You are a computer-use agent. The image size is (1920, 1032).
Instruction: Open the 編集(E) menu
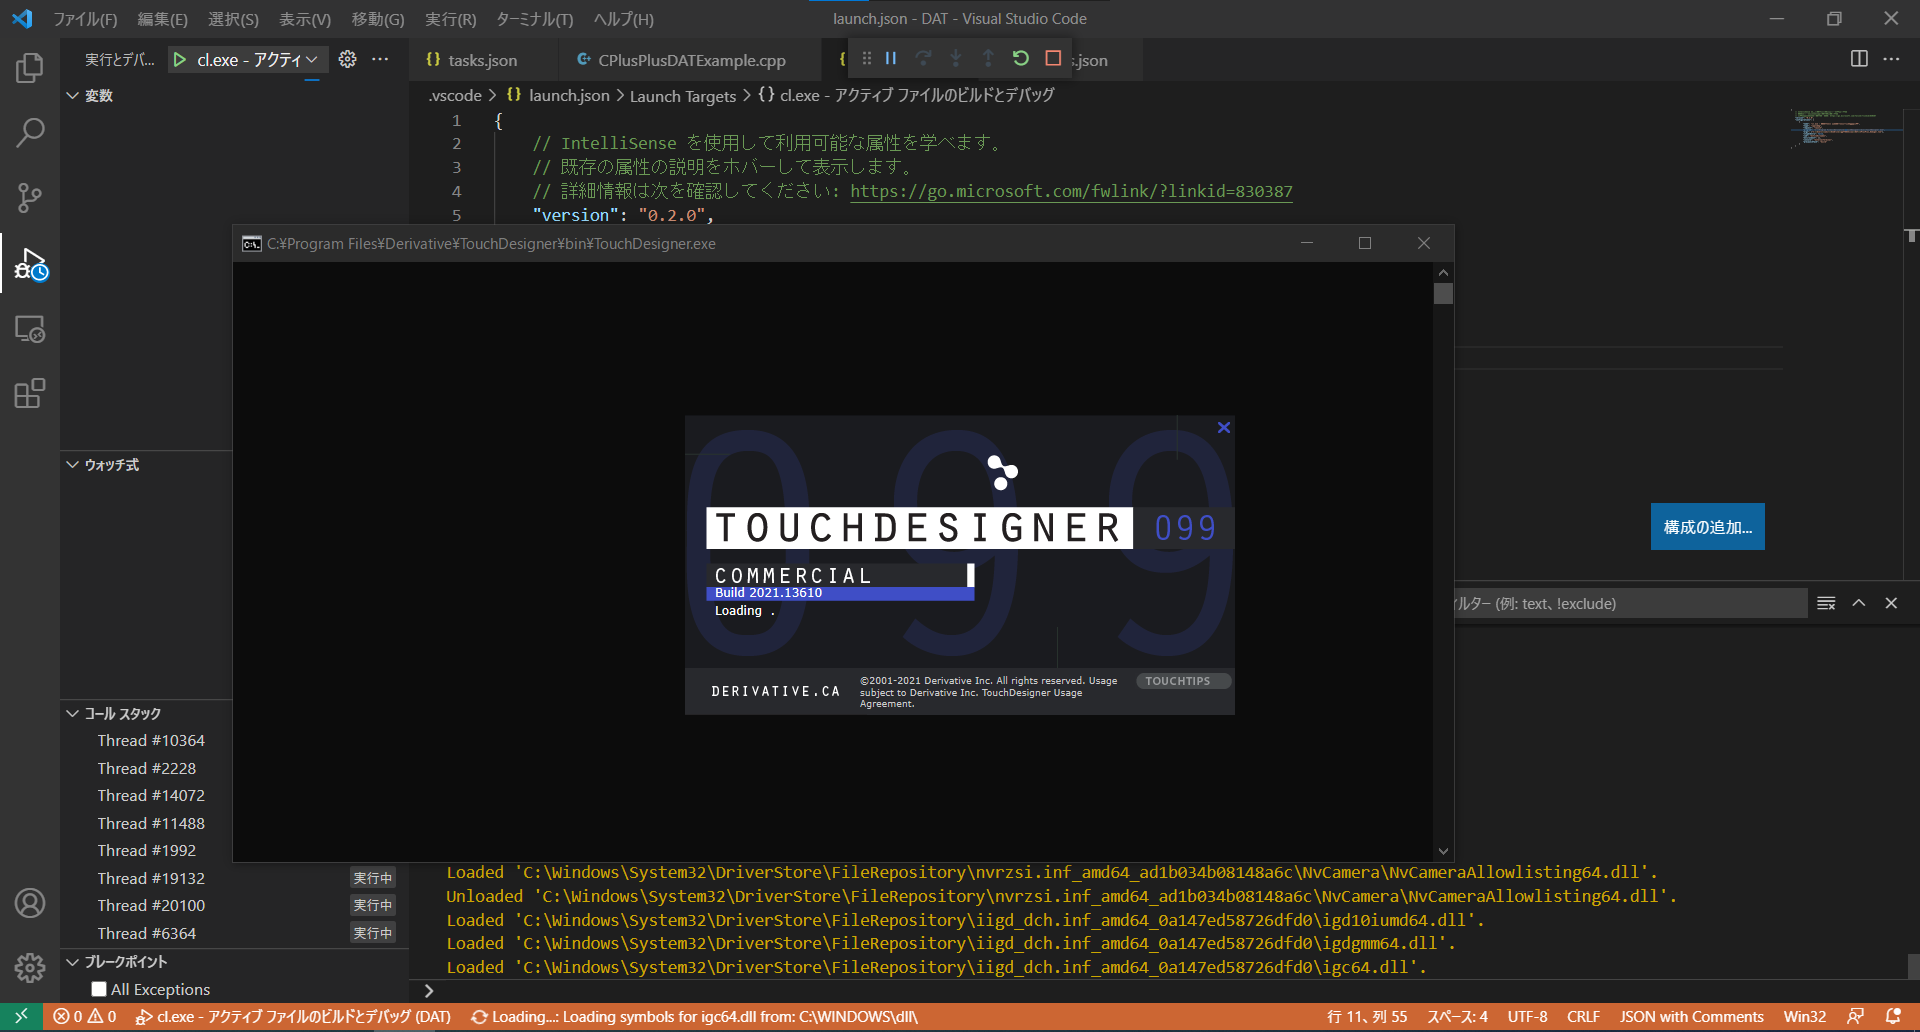tap(162, 19)
